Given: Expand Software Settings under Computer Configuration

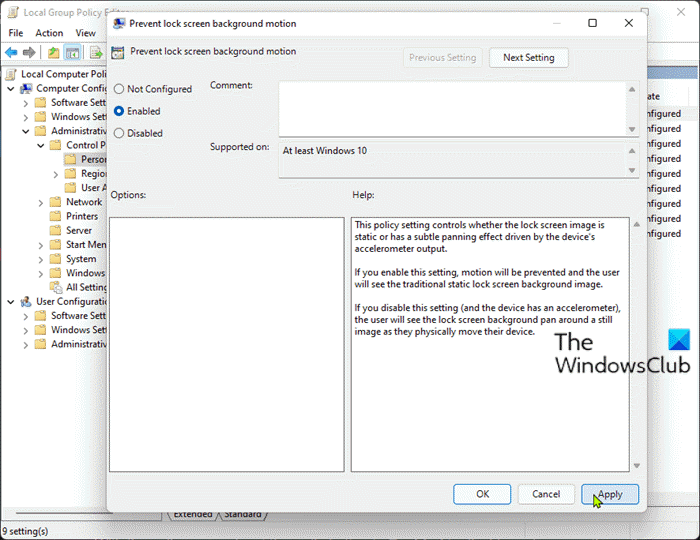Looking at the screenshot, I should pos(25,104).
